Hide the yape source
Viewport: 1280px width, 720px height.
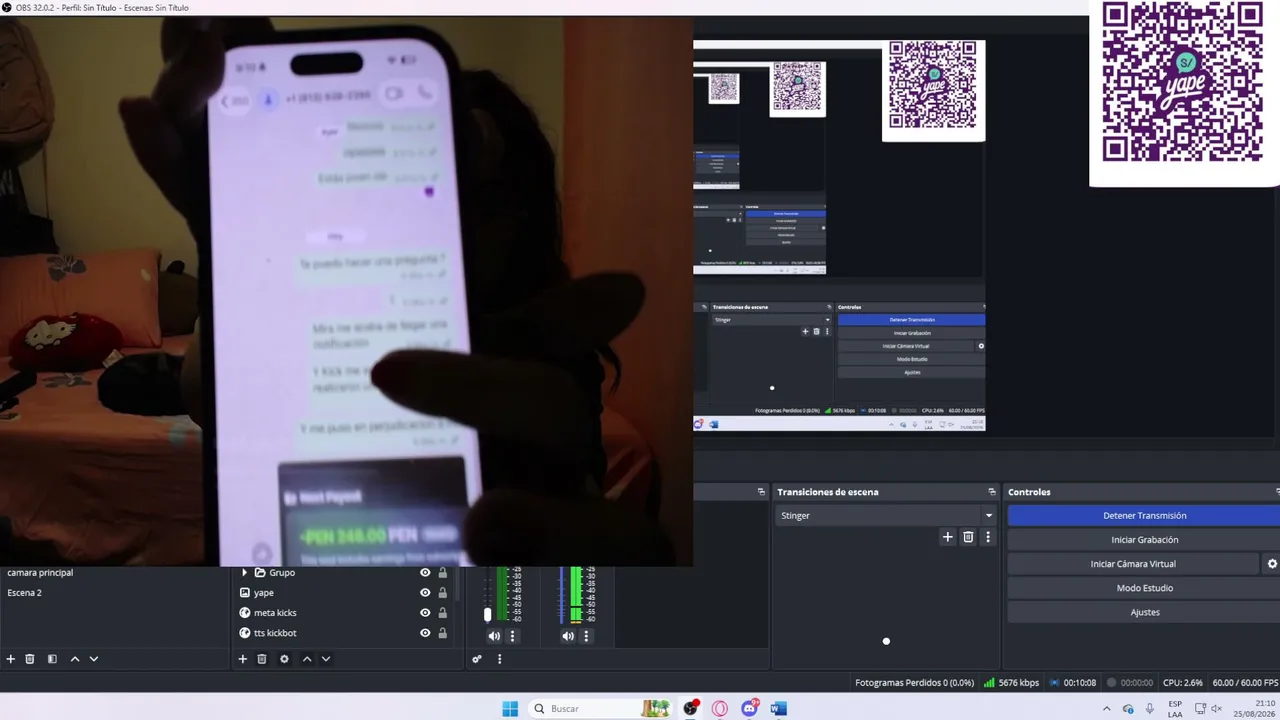click(x=425, y=593)
